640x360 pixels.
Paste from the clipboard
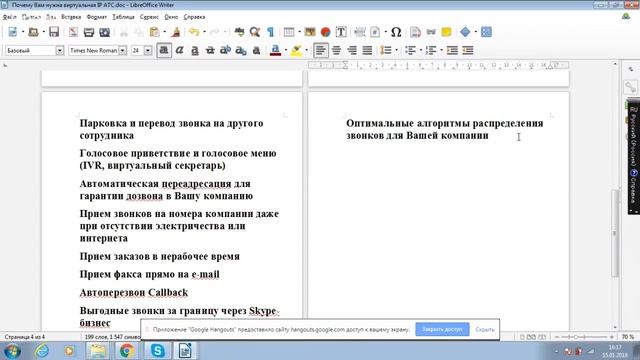pos(154,32)
